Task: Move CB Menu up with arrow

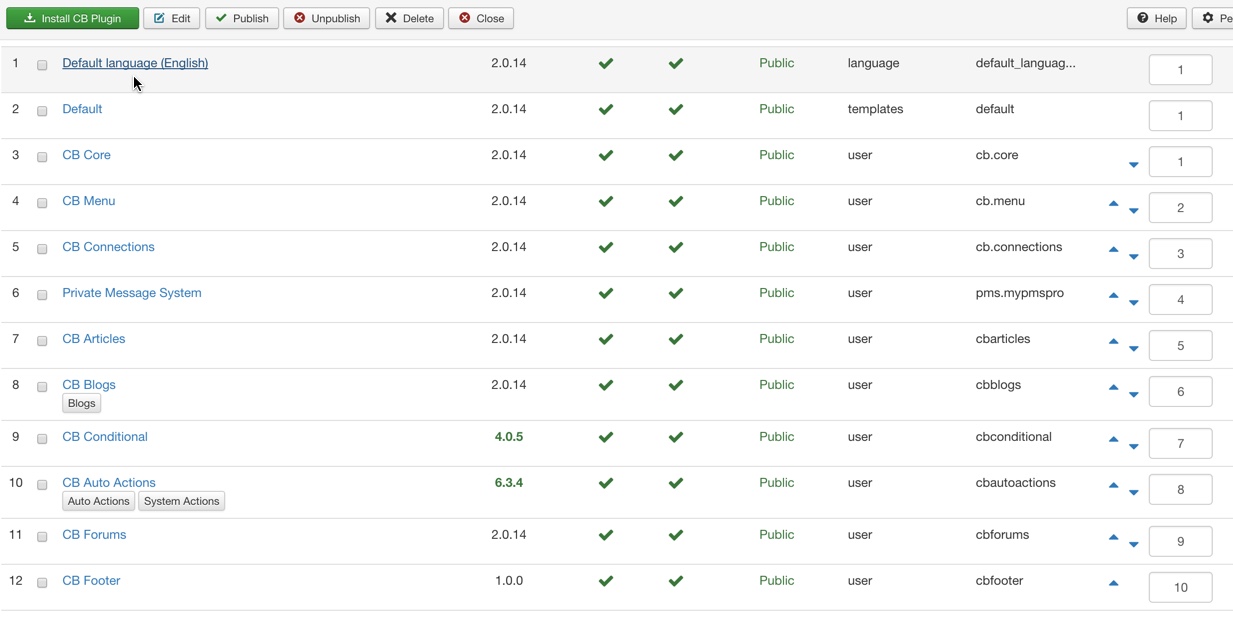Action: pos(1113,204)
